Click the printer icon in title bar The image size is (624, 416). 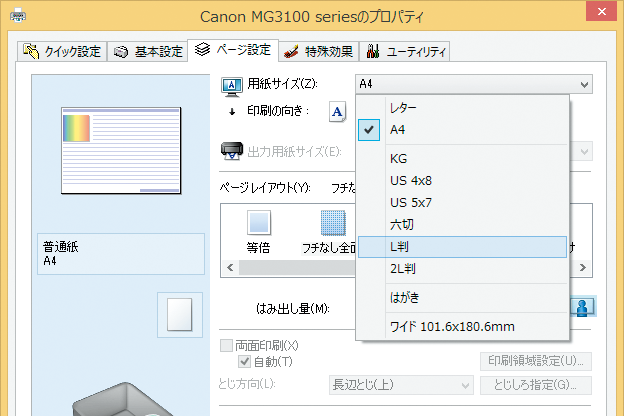(x=18, y=16)
